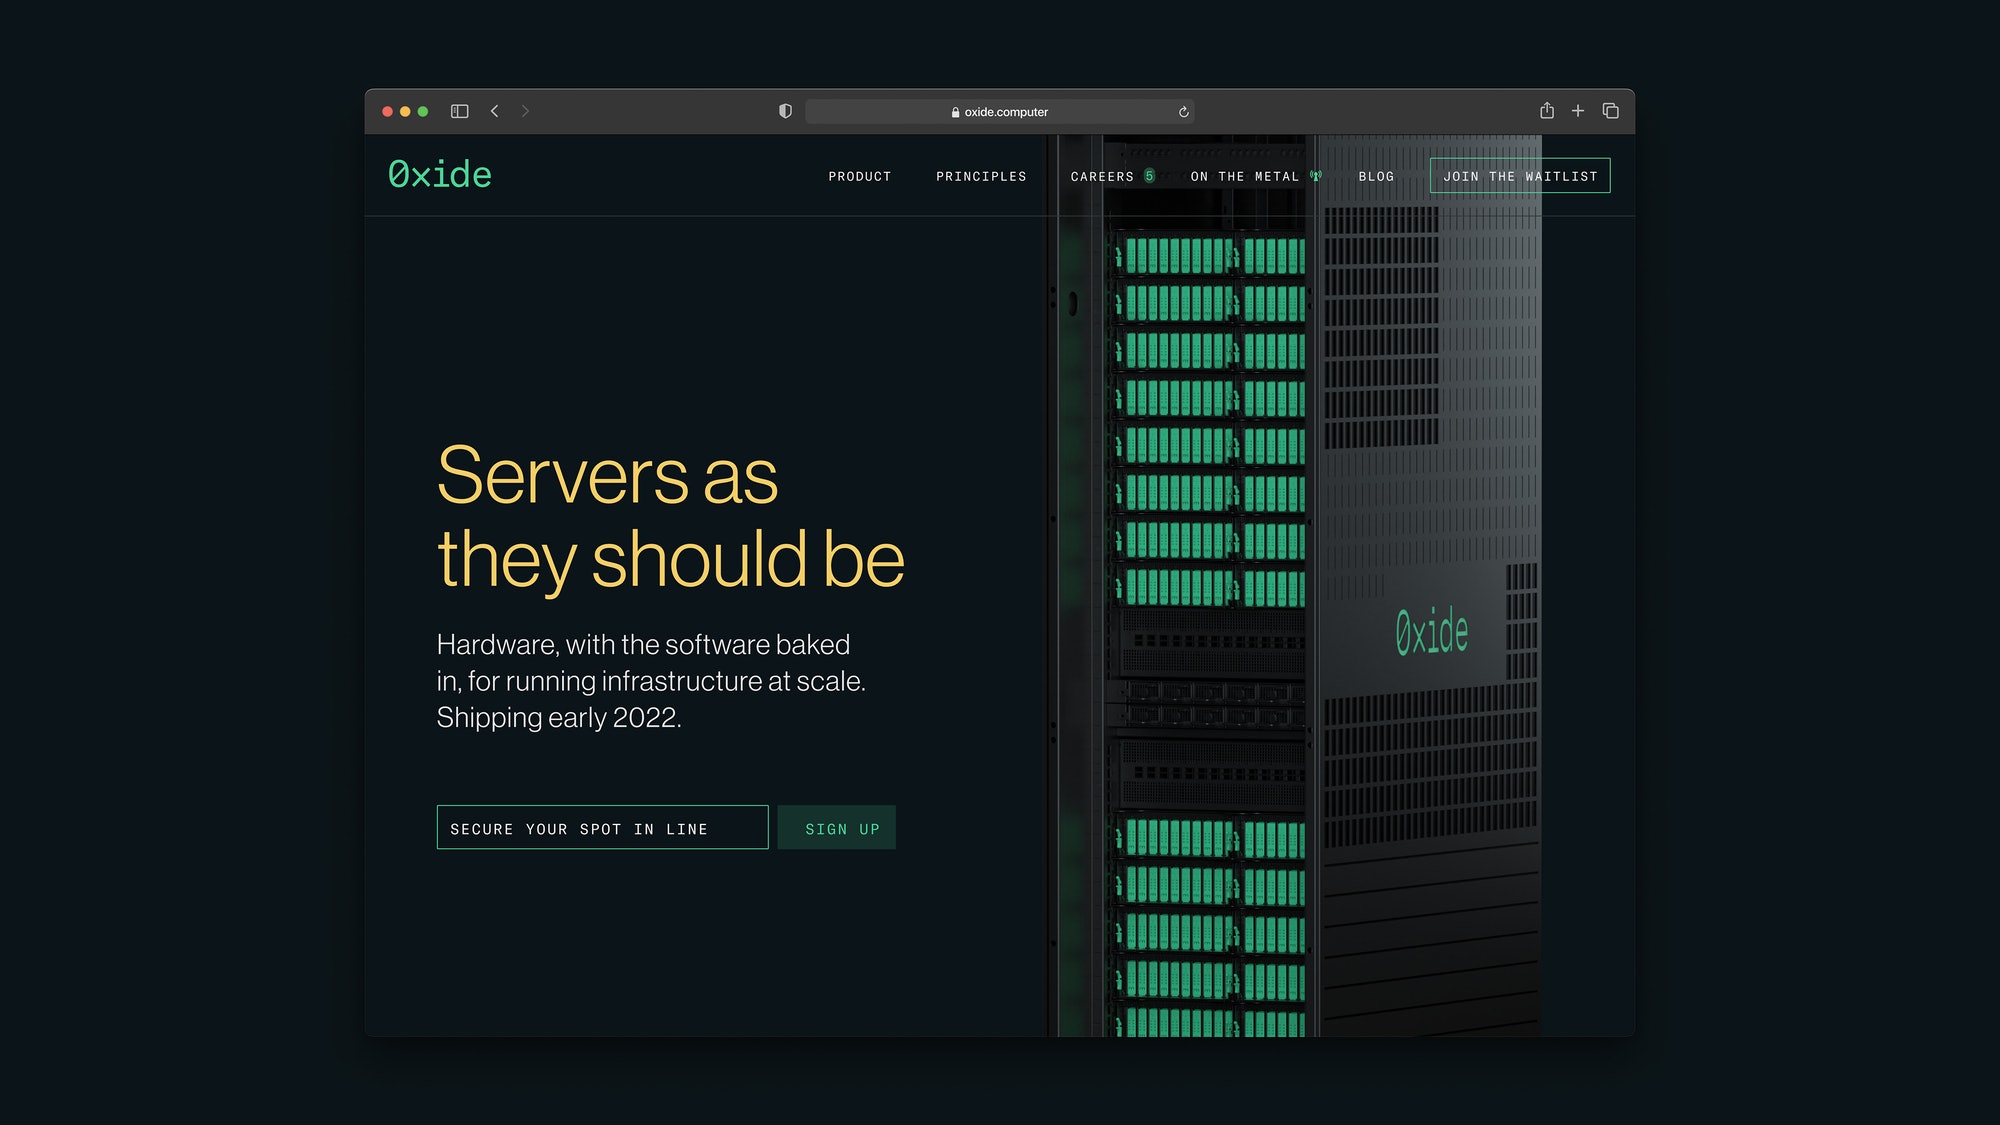Show the tab overview icon
Viewport: 2000px width, 1125px height.
1610,111
